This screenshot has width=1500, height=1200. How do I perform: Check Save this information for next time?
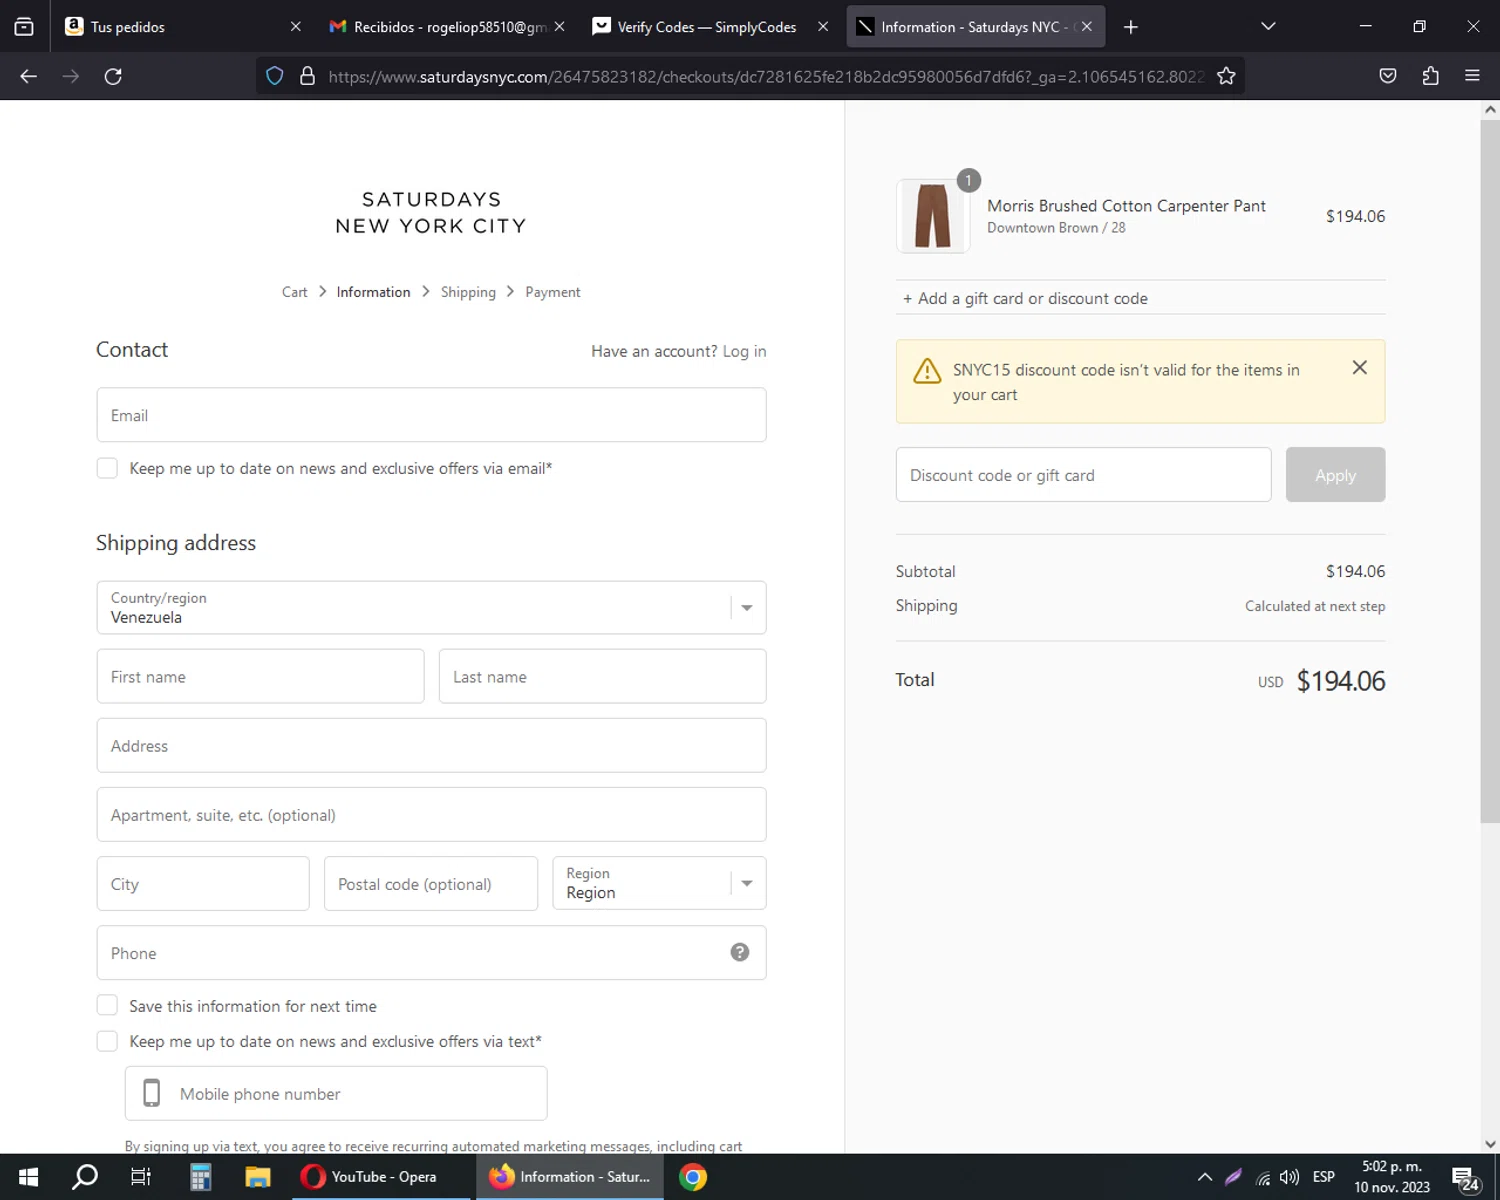(107, 1005)
